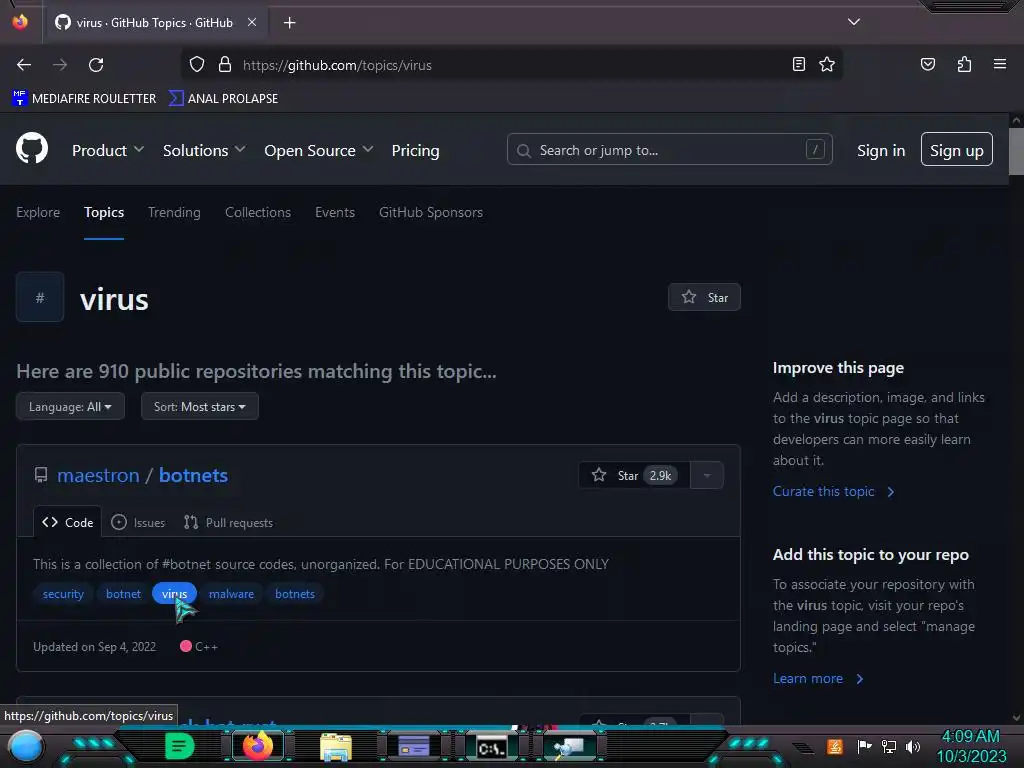Star the maestron/botnets repository

pos(633,475)
